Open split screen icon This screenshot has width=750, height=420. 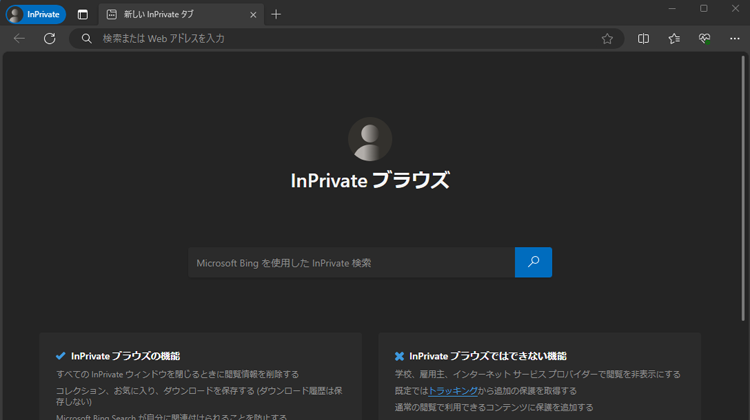643,38
